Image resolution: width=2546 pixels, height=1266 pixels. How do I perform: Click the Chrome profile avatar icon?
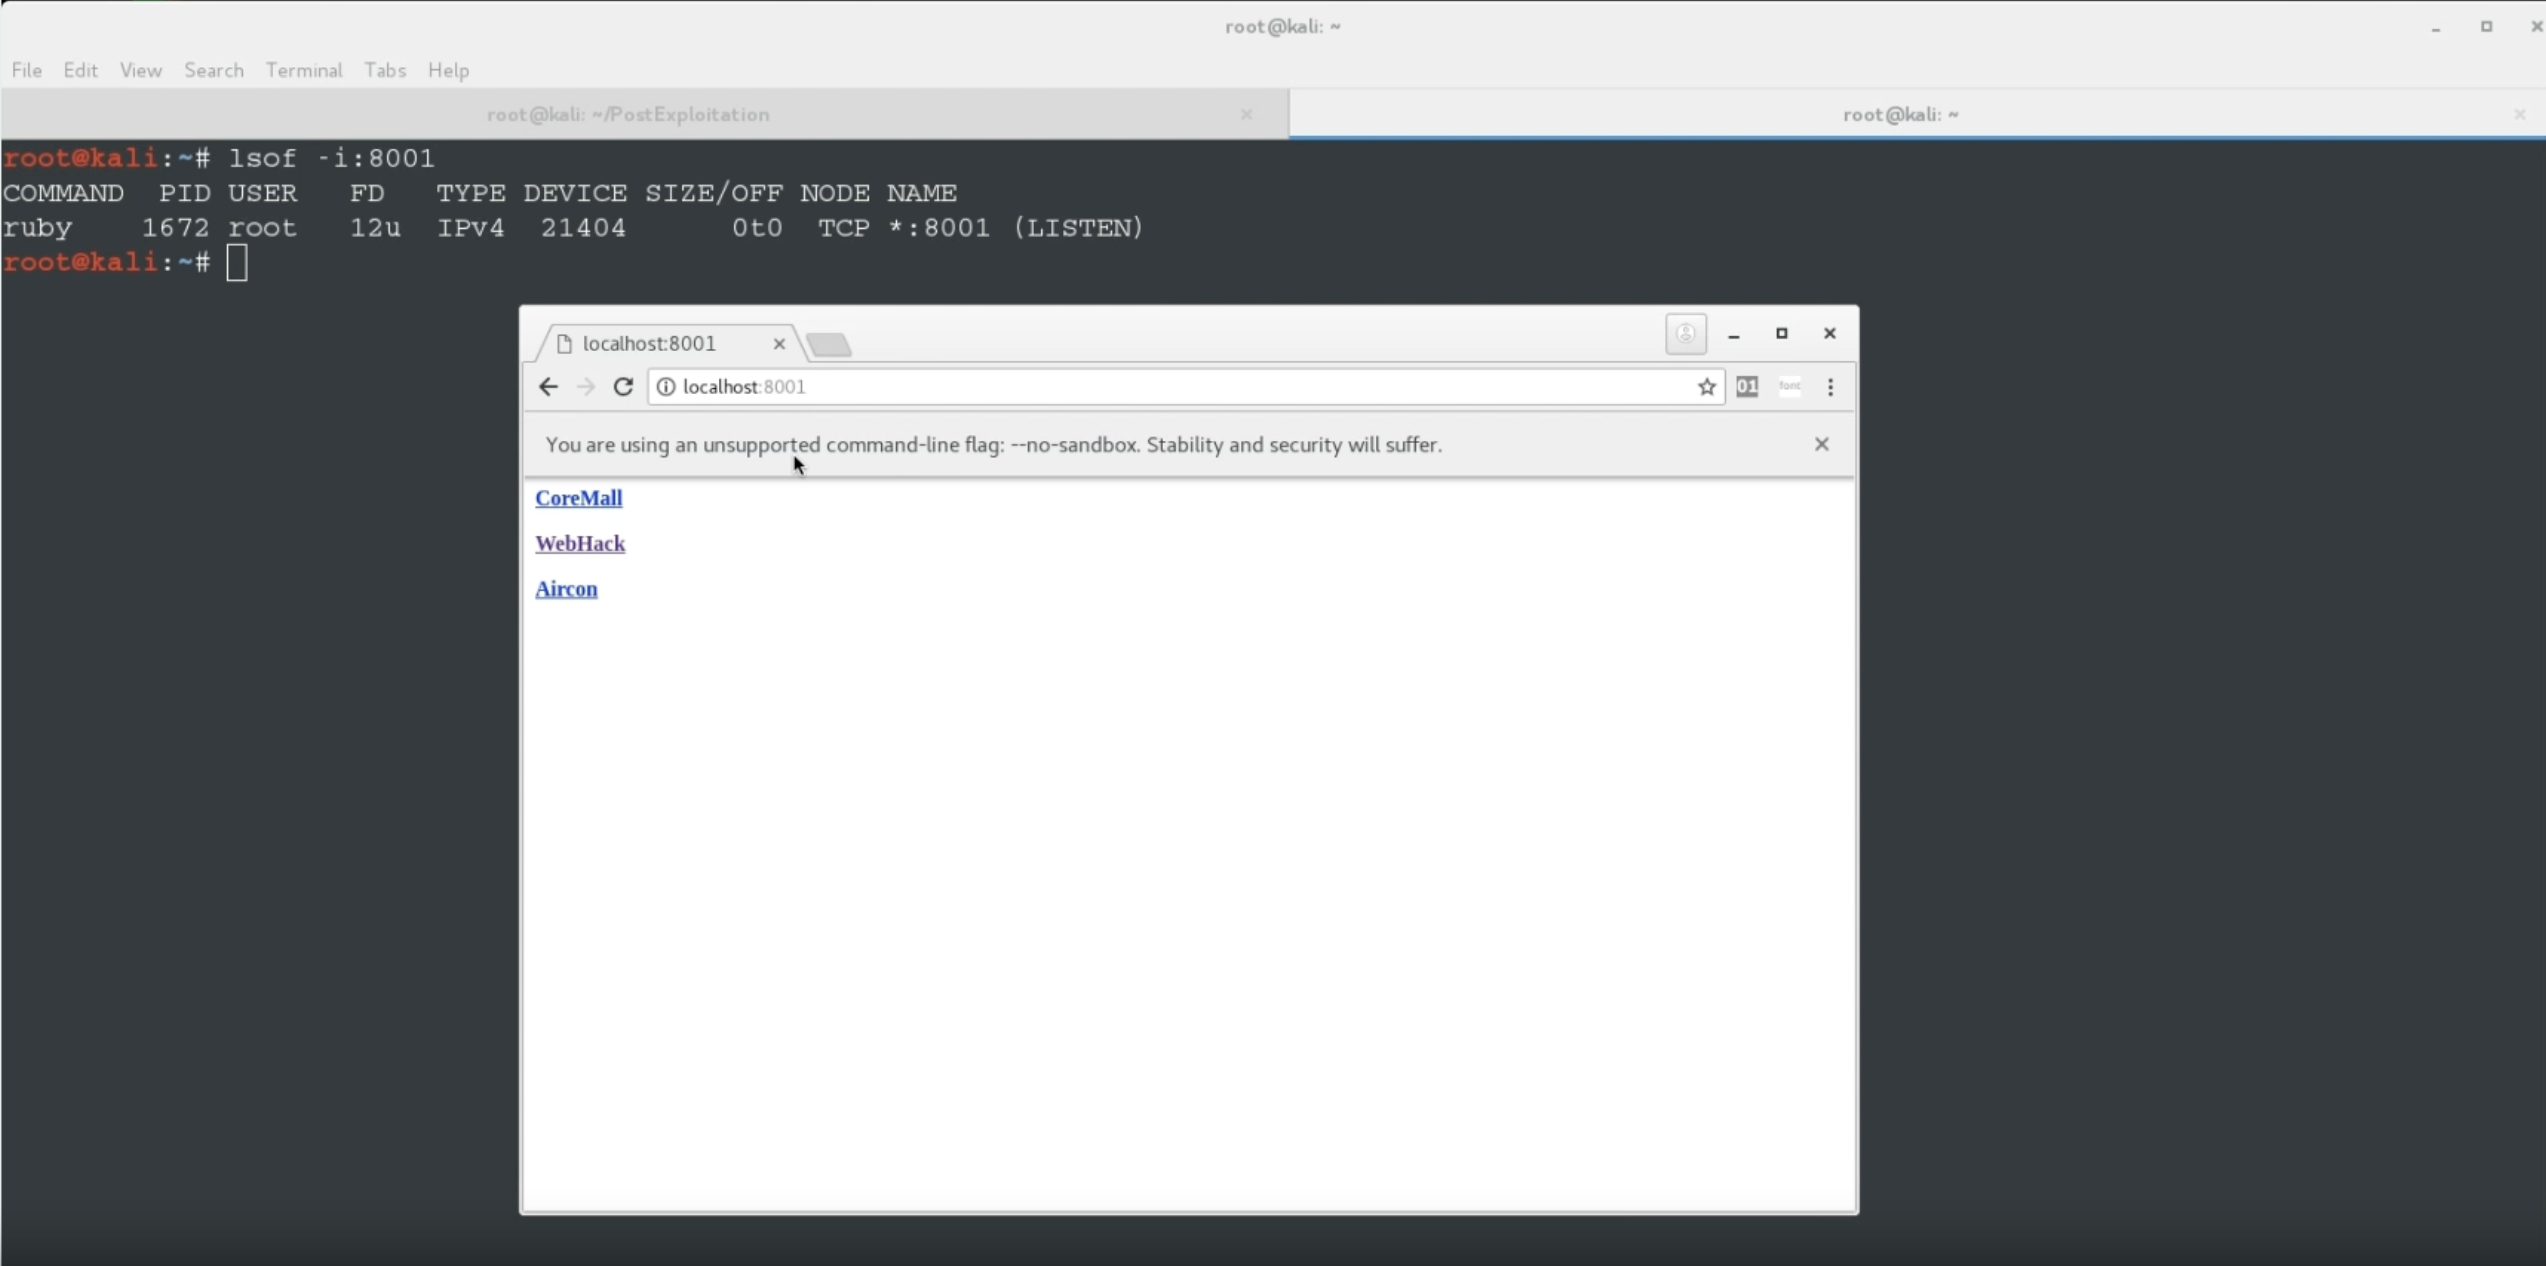pyautogui.click(x=1685, y=334)
